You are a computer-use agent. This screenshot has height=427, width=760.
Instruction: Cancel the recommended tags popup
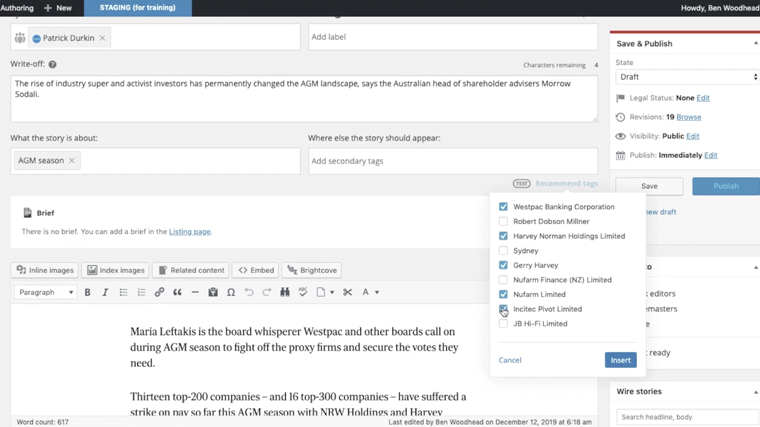(x=510, y=360)
